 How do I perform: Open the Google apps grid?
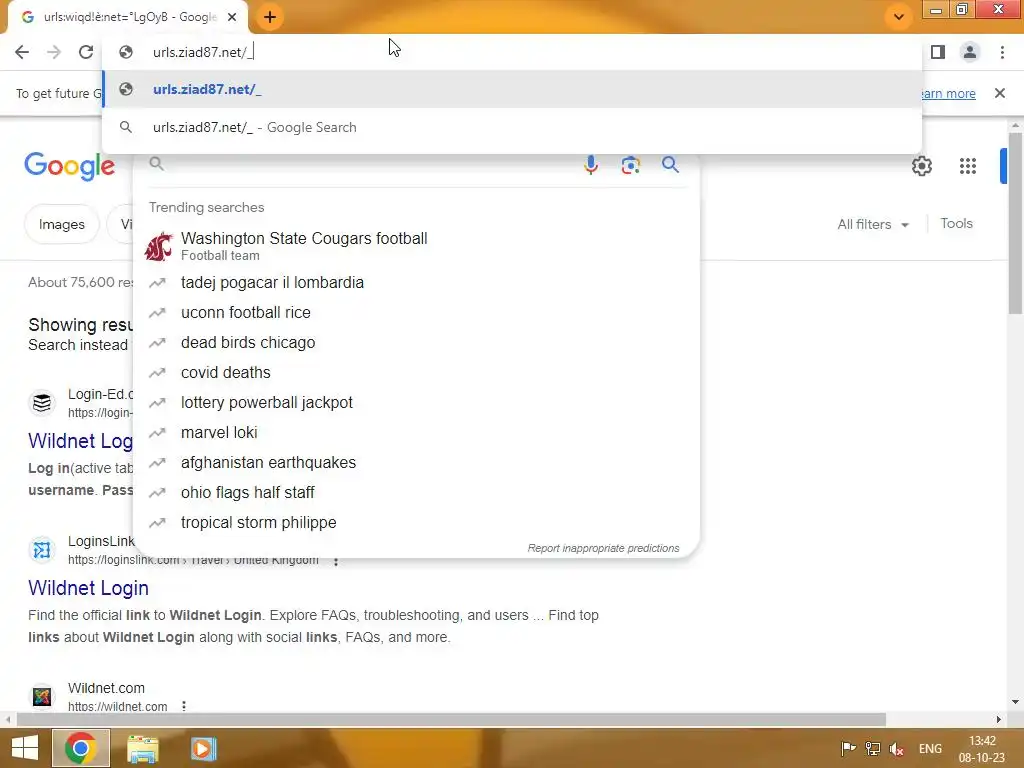click(968, 166)
